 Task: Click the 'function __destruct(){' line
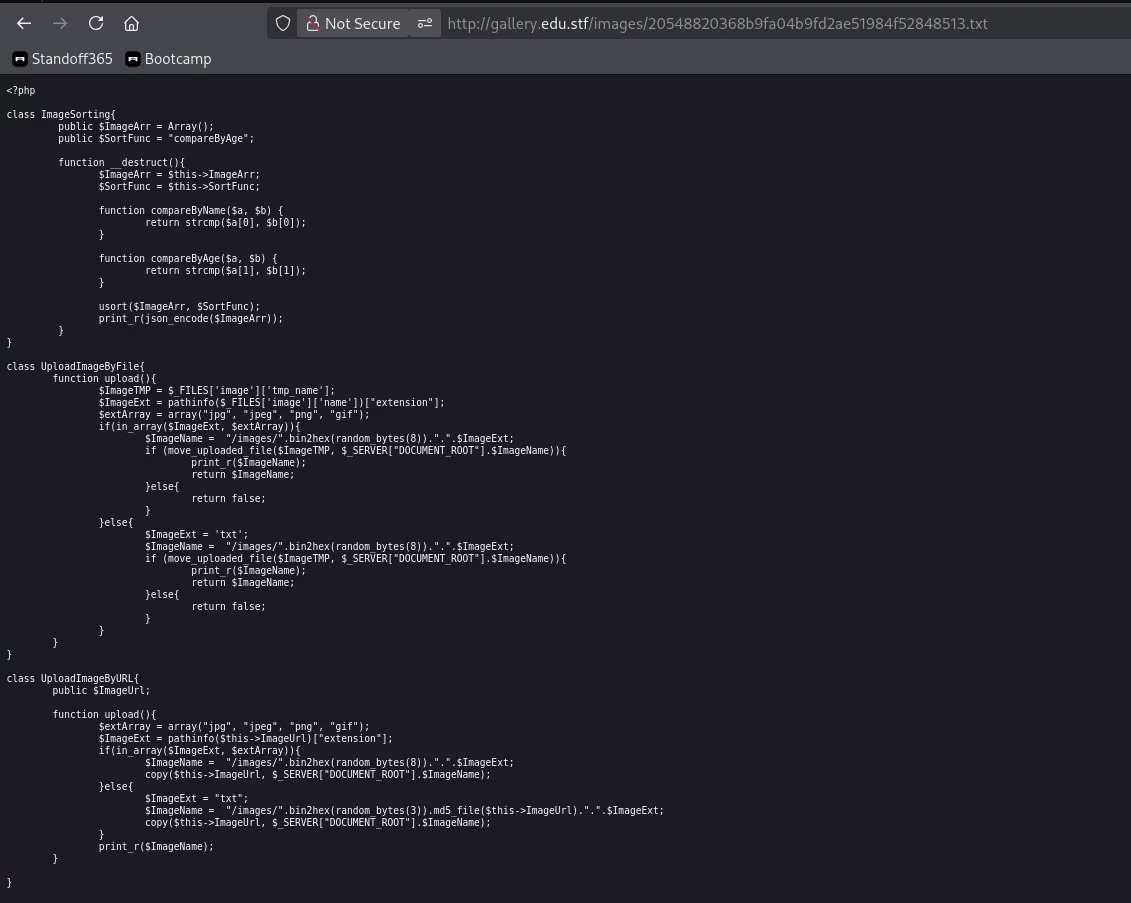121,163
